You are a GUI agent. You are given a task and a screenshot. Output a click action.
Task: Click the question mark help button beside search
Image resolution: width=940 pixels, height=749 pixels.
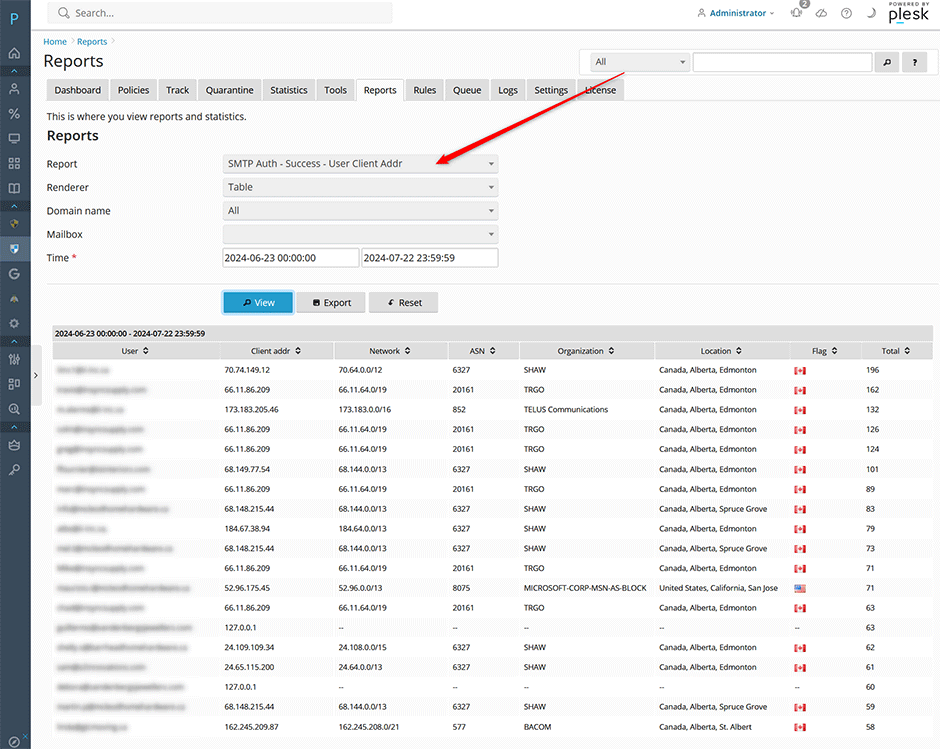(915, 62)
